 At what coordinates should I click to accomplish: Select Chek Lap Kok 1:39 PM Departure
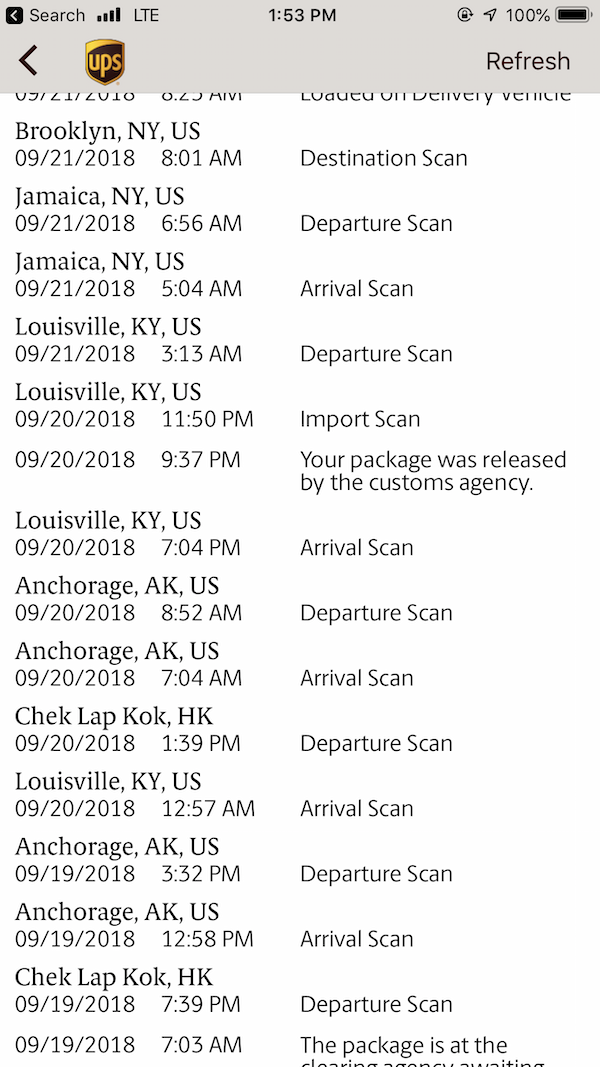click(x=300, y=731)
